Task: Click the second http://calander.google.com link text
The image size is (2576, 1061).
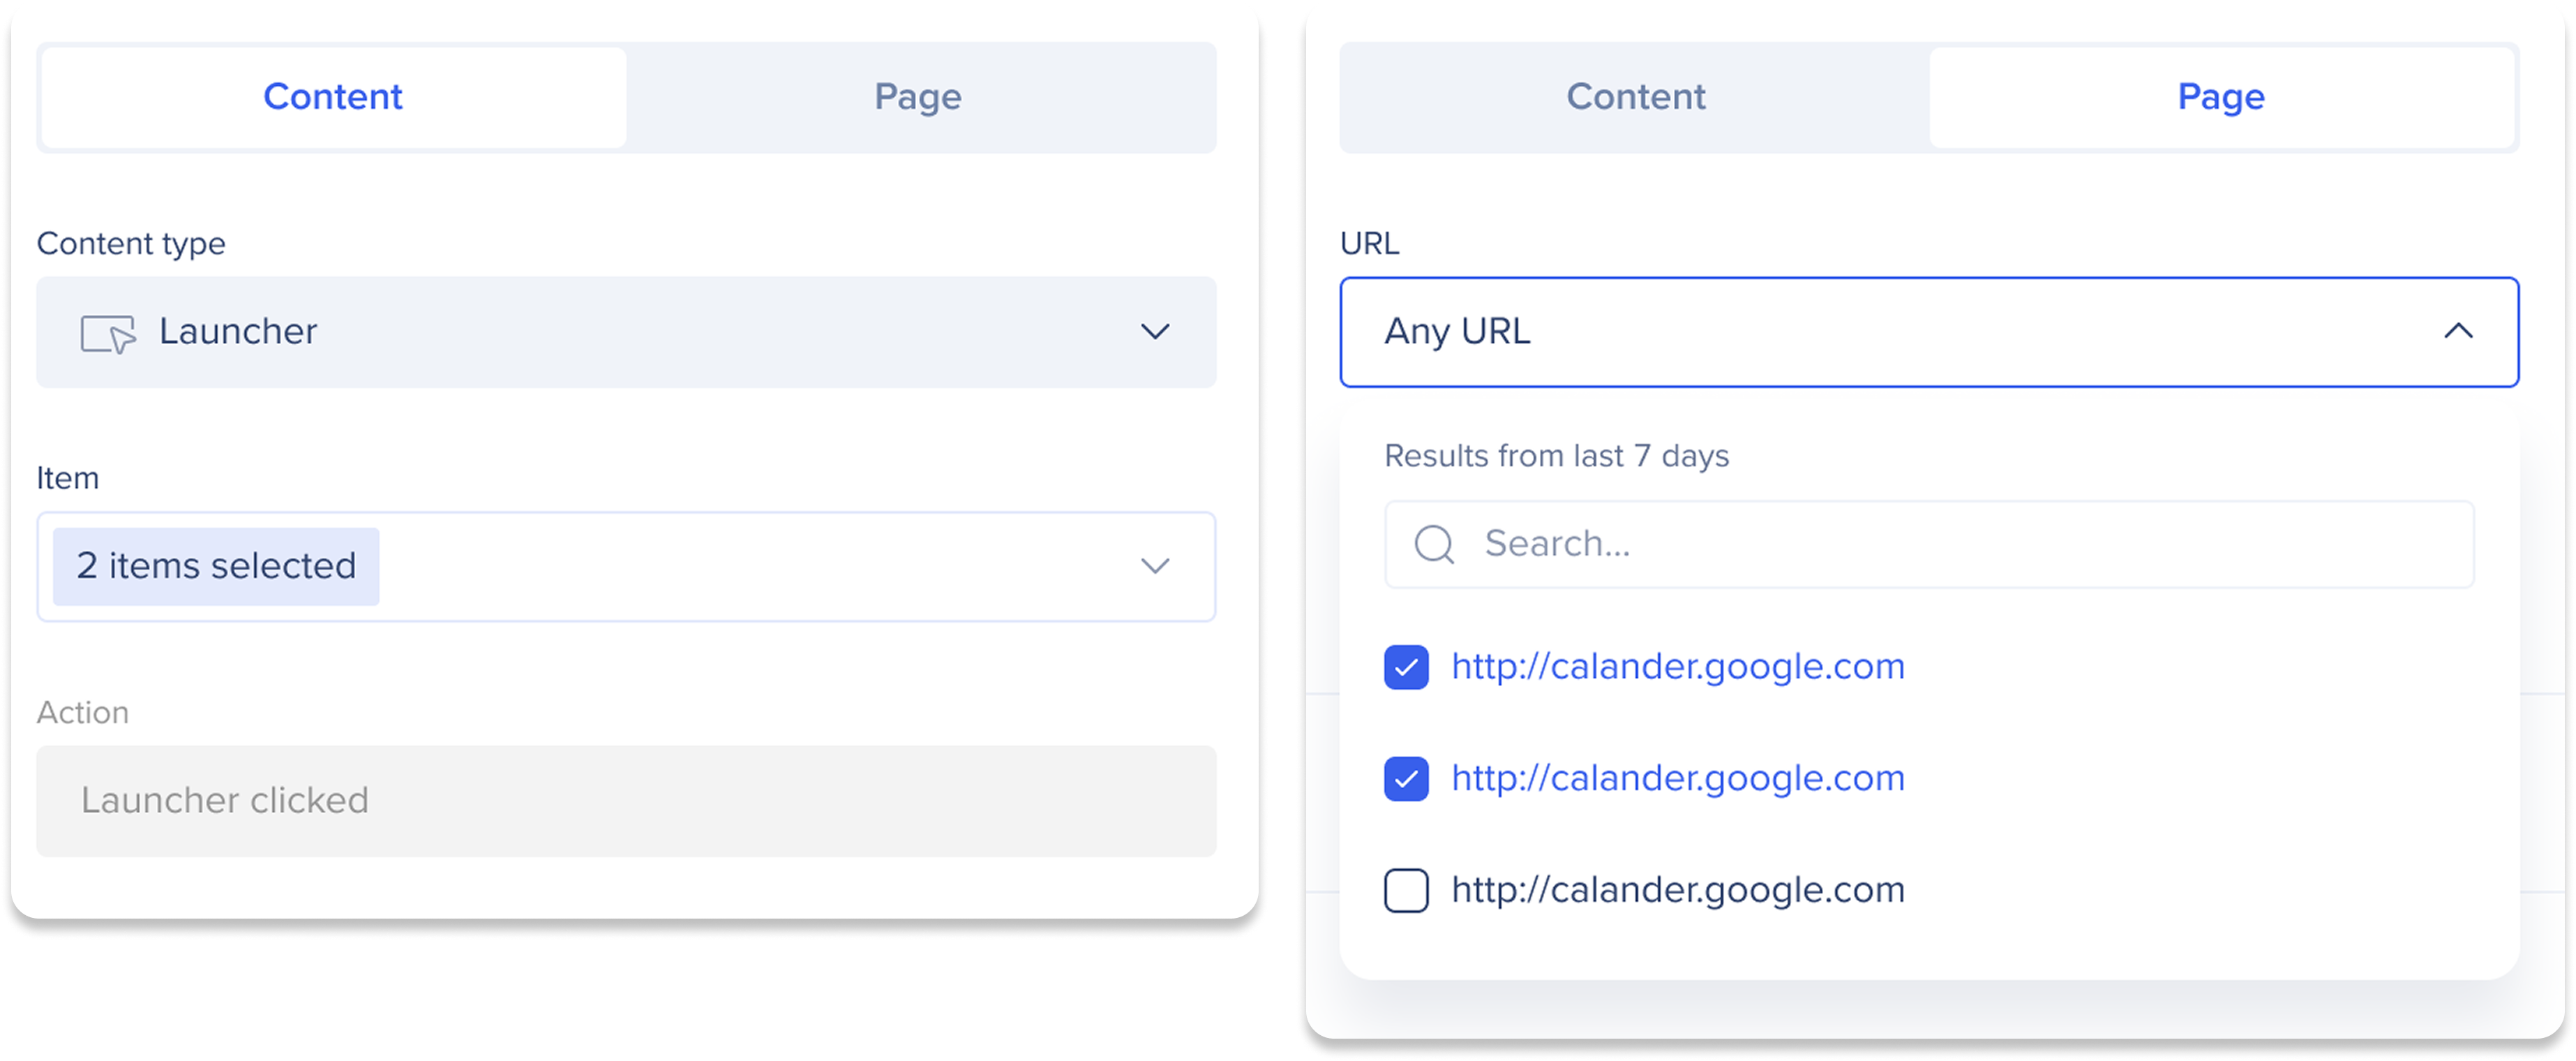Action: click(1678, 778)
